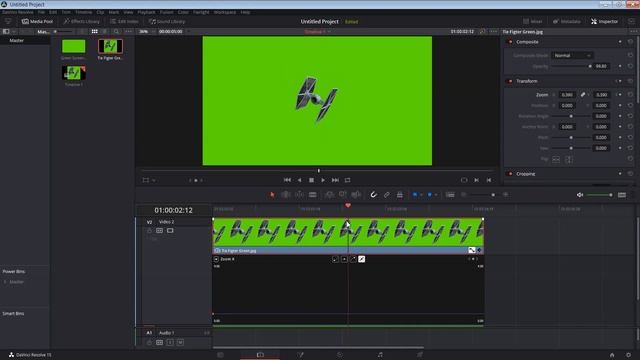640x360 pixels.
Task: Select the arrow Selection mode tool
Action: (x=272, y=195)
